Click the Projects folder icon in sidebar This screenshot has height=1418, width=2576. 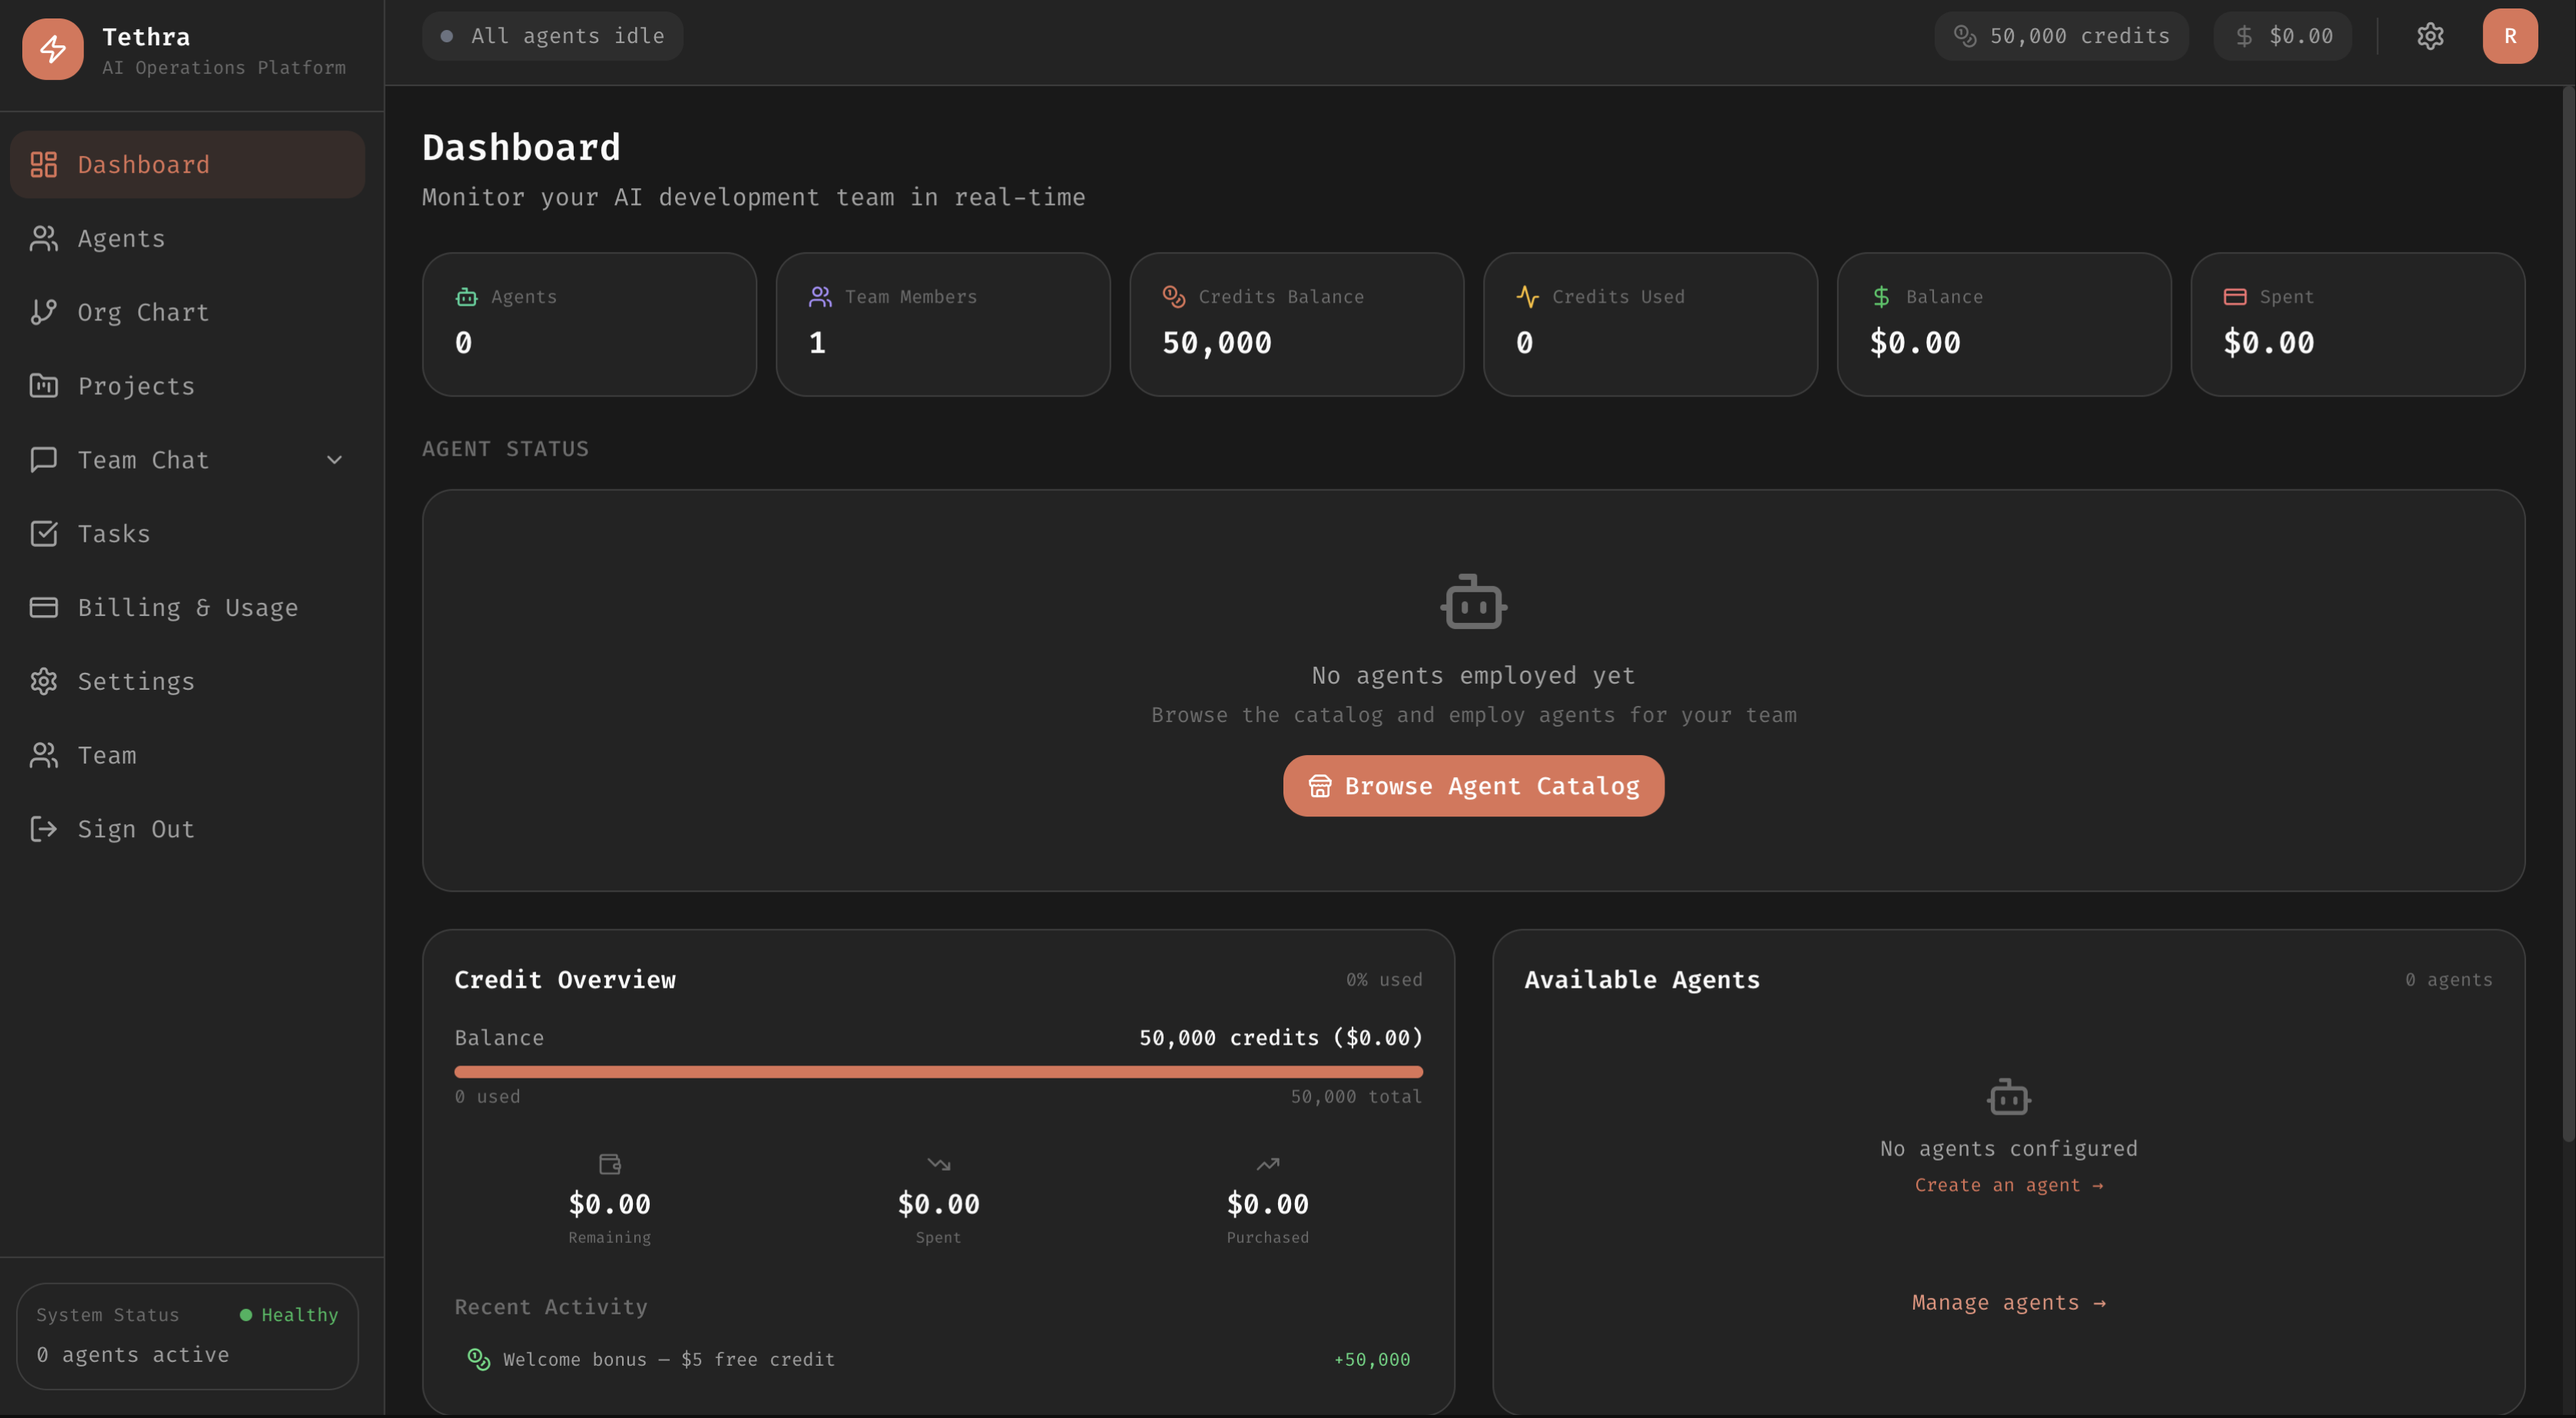click(43, 386)
